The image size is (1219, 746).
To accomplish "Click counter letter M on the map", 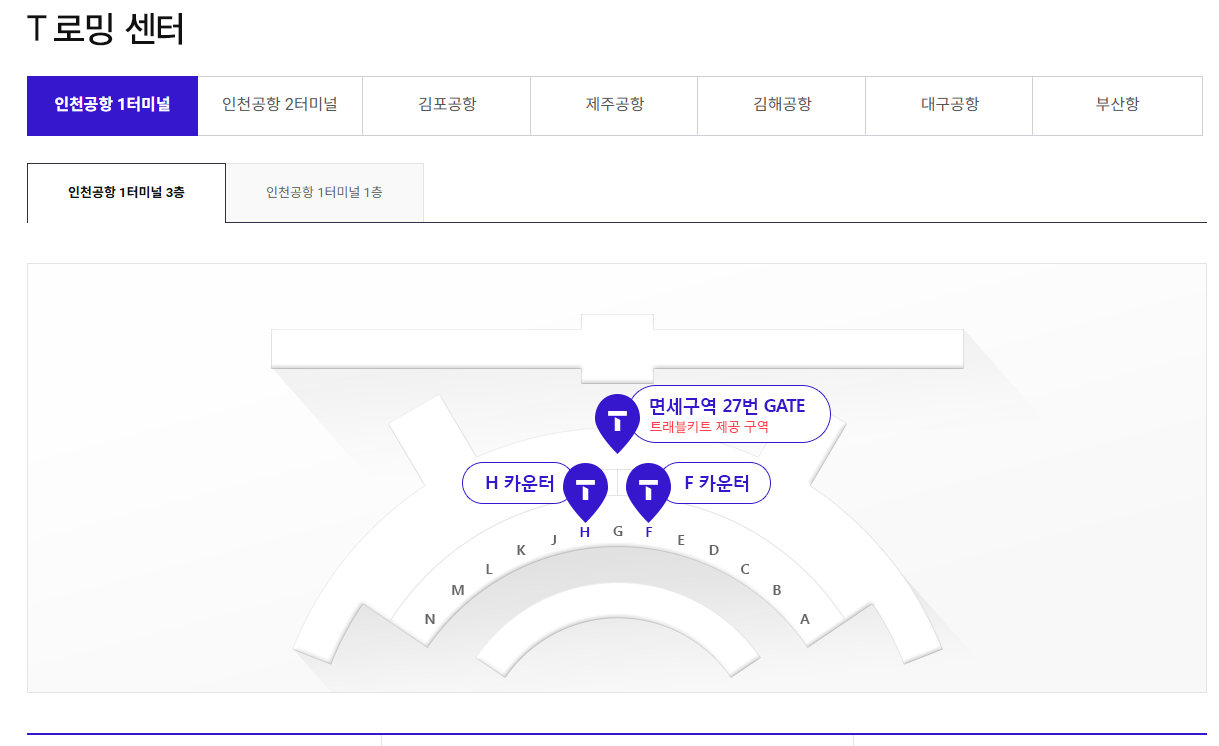I will [458, 590].
